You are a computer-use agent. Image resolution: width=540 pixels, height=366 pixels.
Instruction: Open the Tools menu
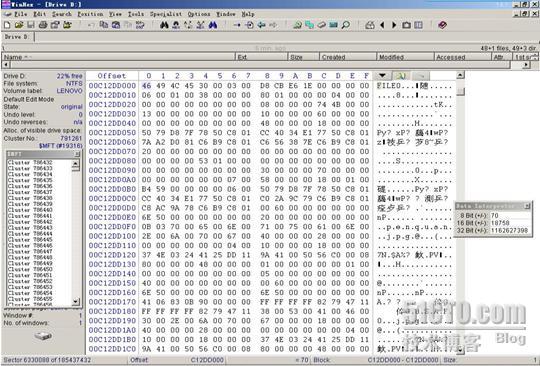pyautogui.click(x=136, y=14)
